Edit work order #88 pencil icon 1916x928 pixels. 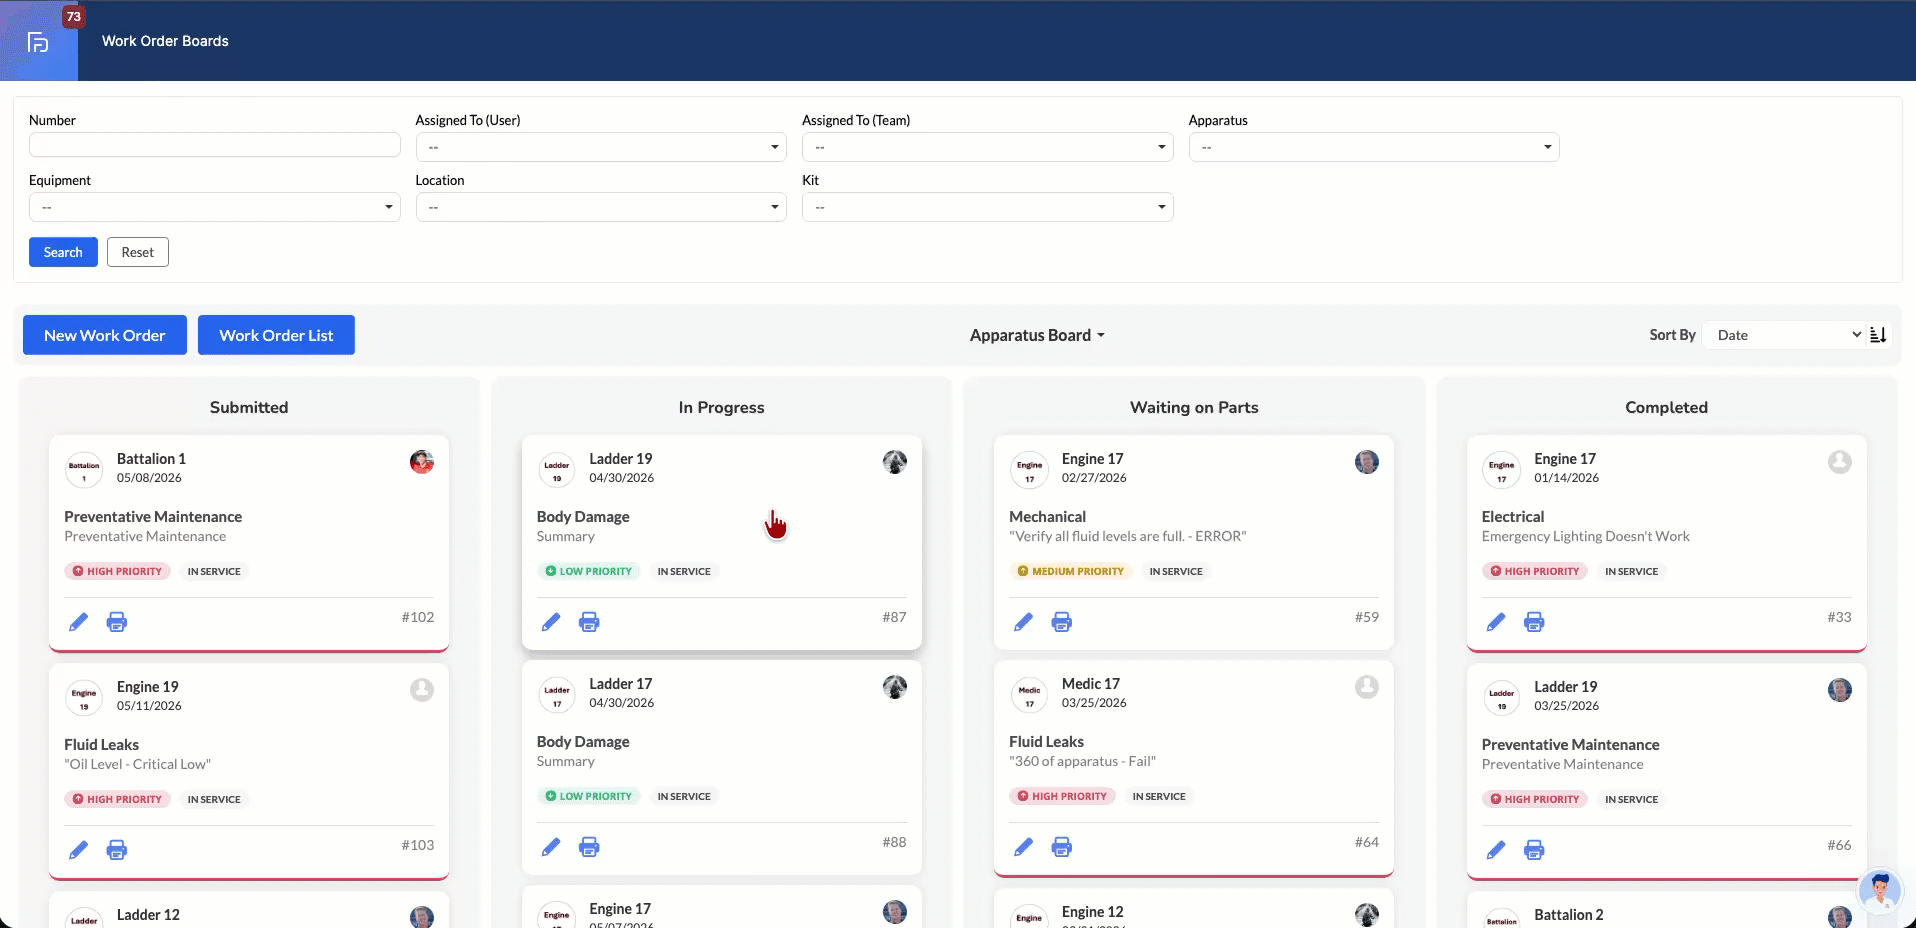click(551, 847)
